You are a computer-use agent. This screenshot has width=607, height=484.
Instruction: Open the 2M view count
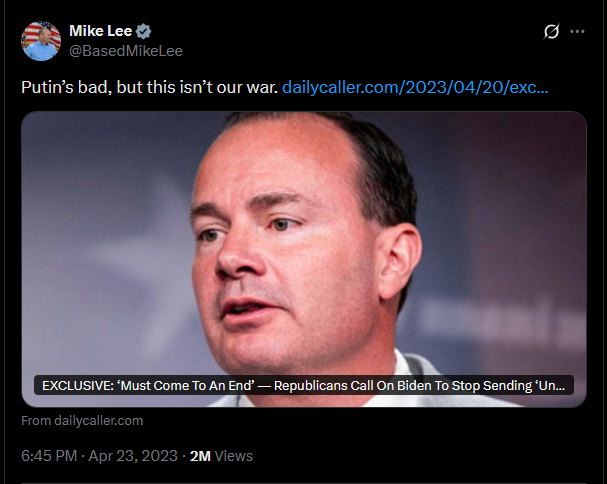[x=200, y=456]
